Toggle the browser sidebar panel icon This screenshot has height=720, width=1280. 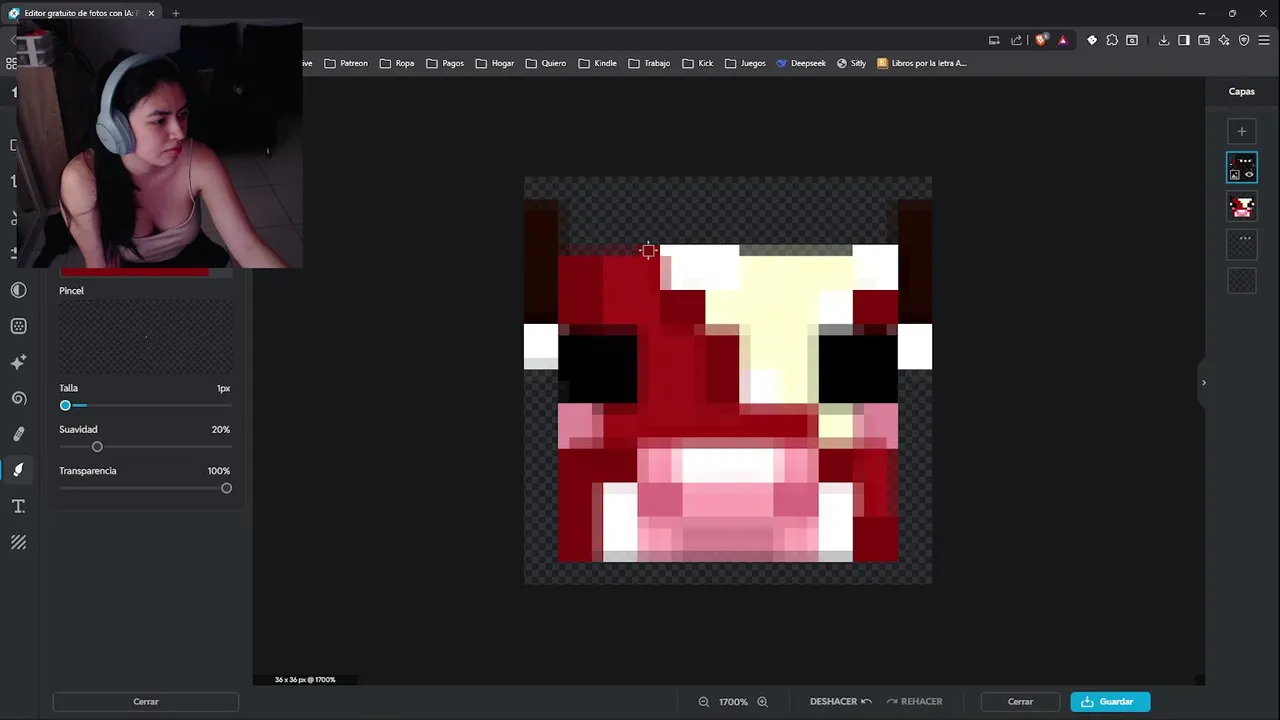[x=1184, y=40]
